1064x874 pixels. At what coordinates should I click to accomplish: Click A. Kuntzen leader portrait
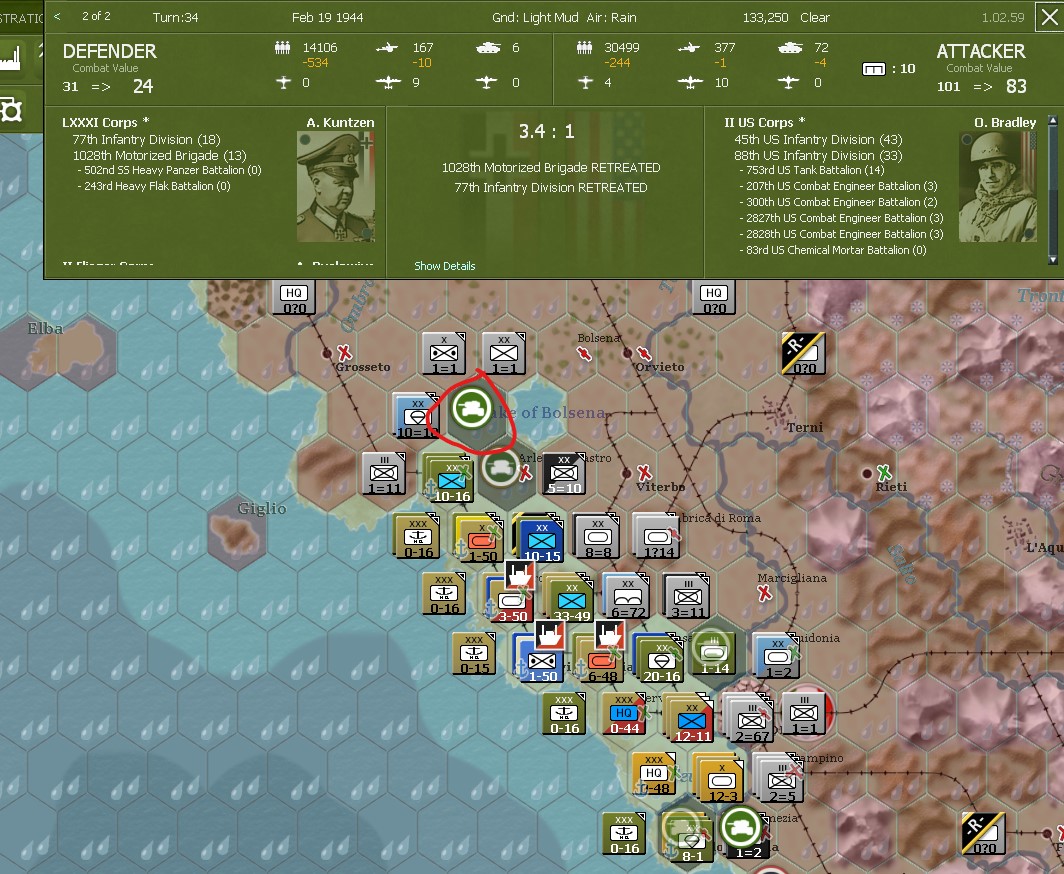click(335, 187)
